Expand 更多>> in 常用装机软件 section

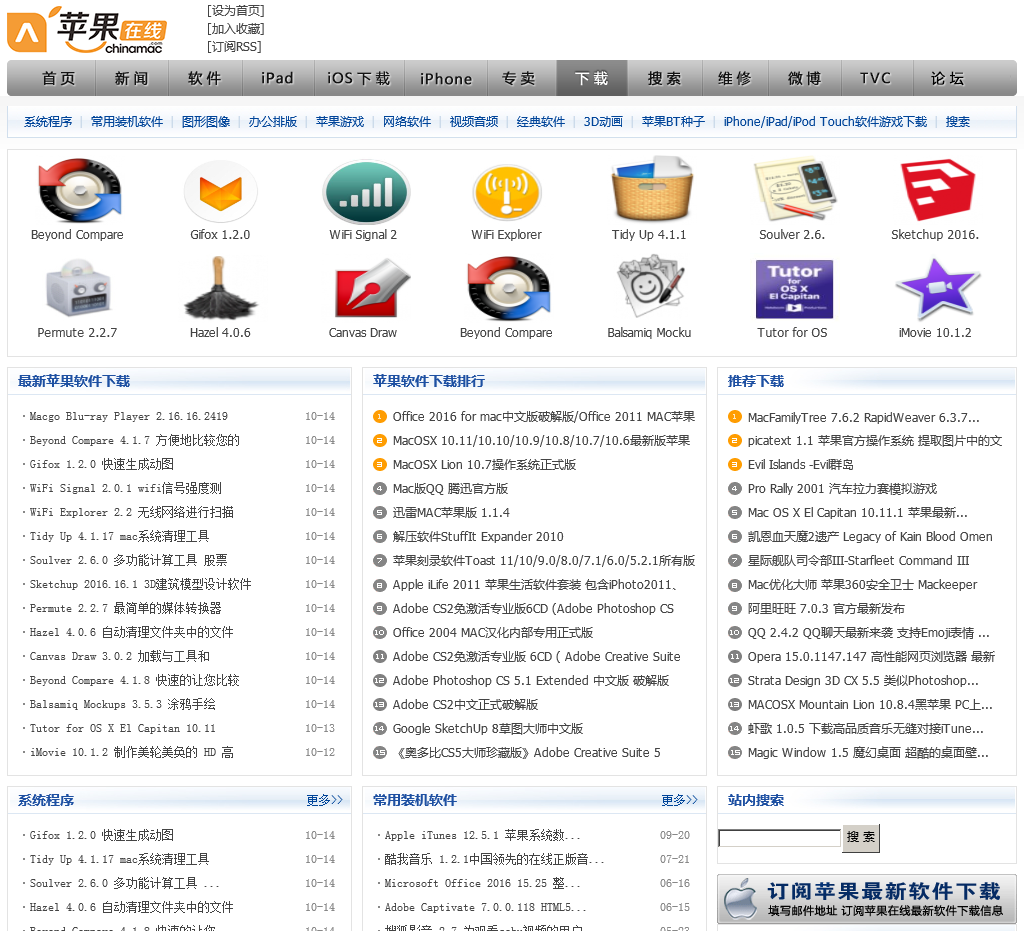click(x=679, y=800)
